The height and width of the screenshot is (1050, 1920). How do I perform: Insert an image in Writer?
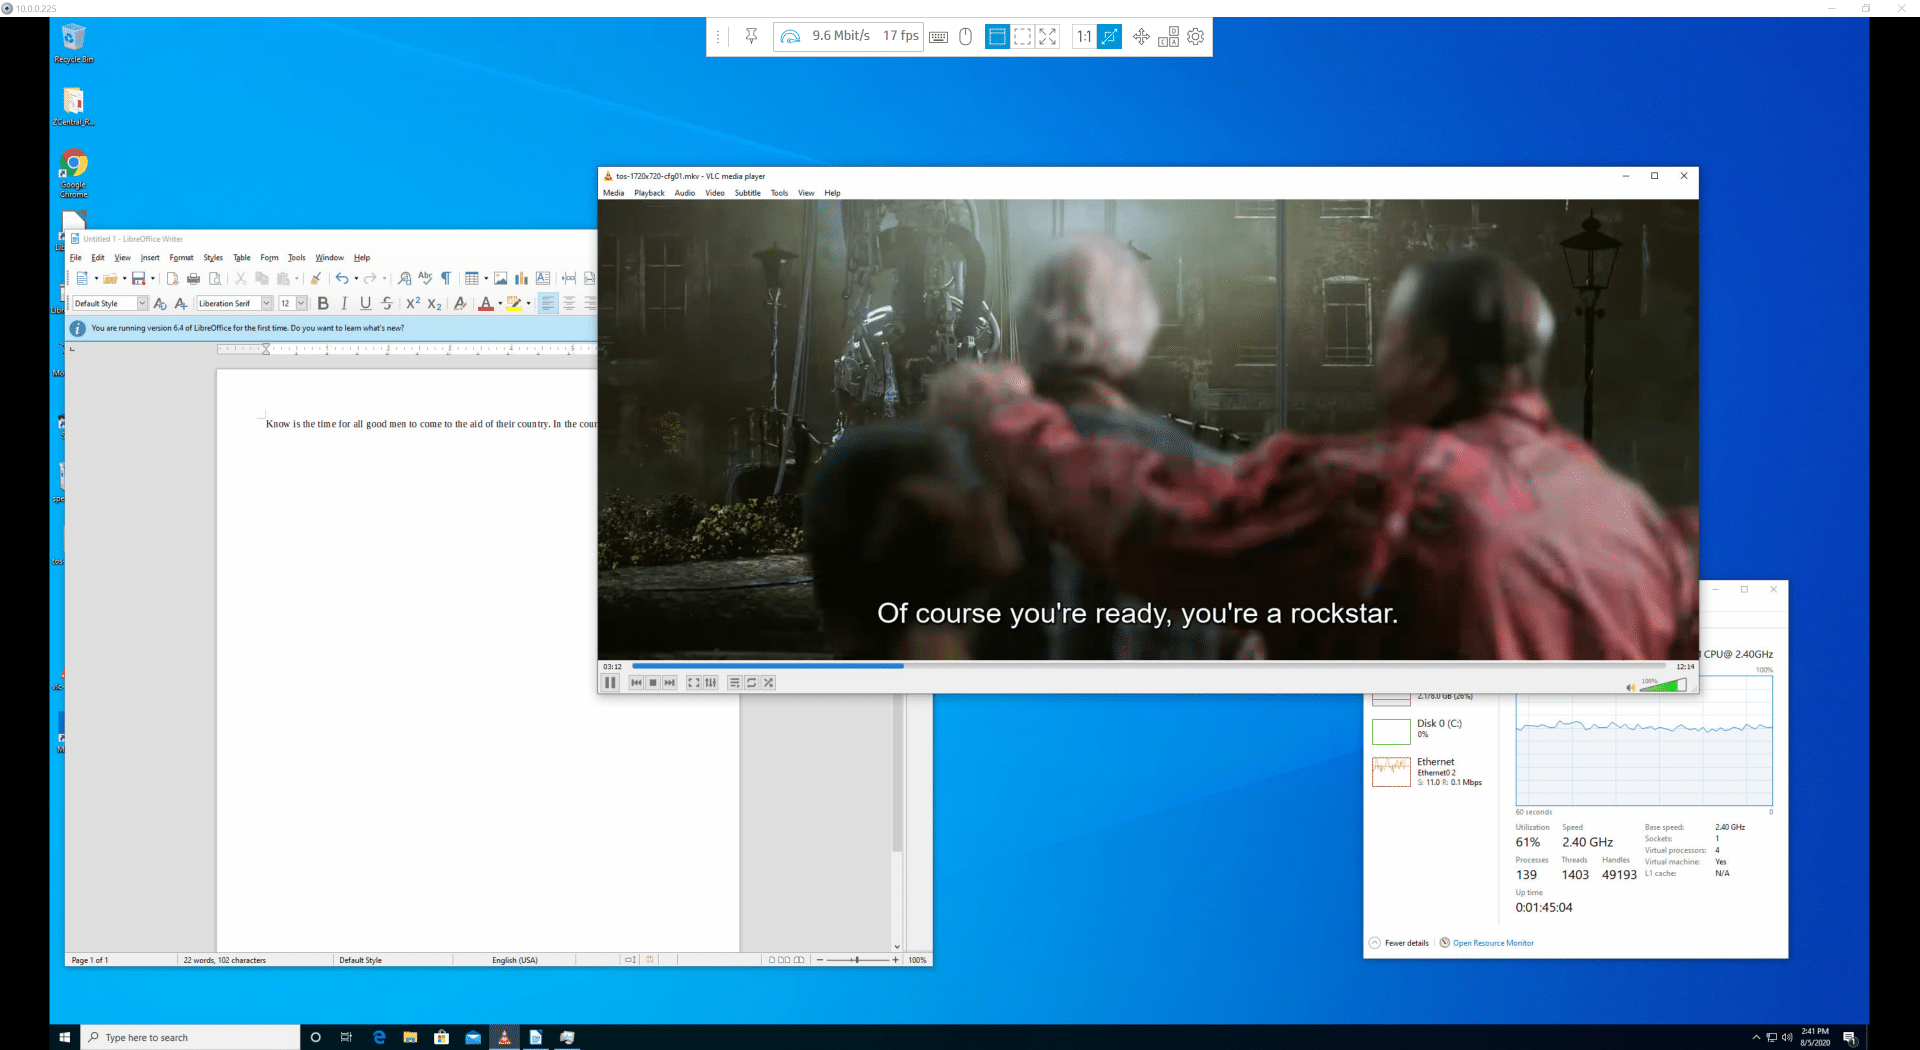tap(501, 279)
